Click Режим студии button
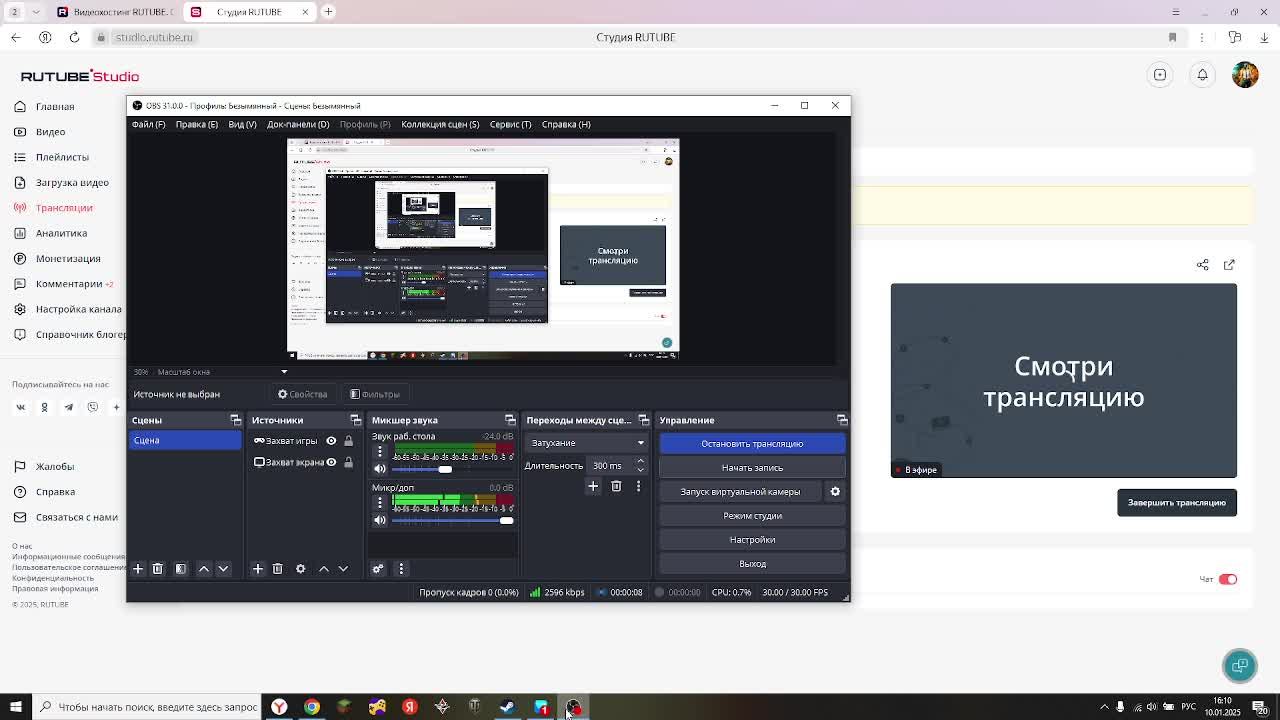The width and height of the screenshot is (1280, 720). pos(752,515)
